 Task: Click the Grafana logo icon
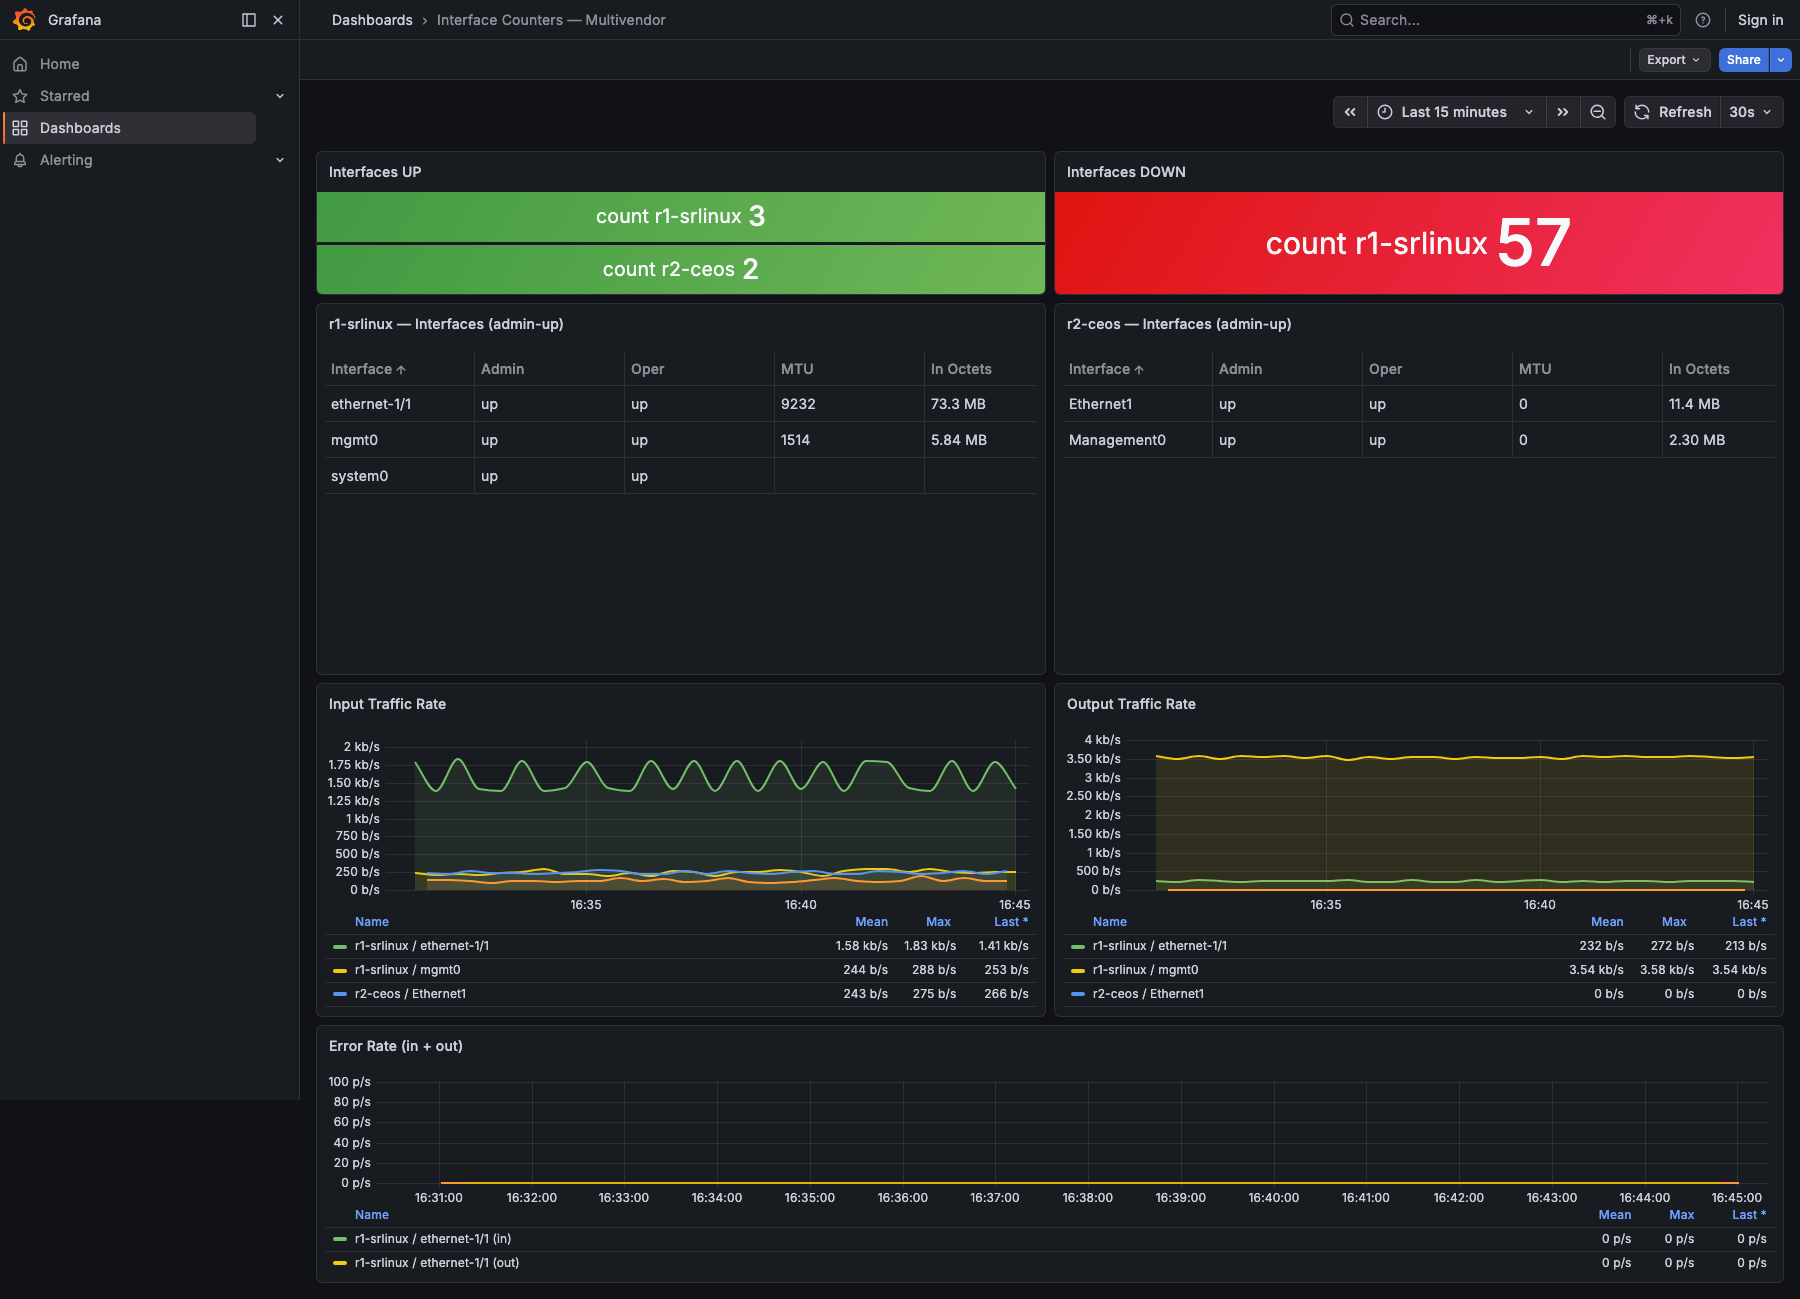pyautogui.click(x=24, y=20)
